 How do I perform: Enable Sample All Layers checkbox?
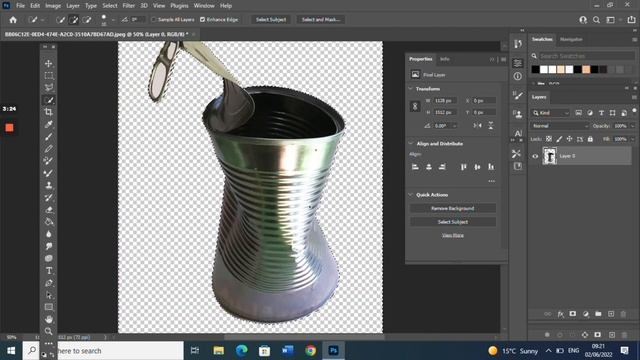tap(154, 20)
